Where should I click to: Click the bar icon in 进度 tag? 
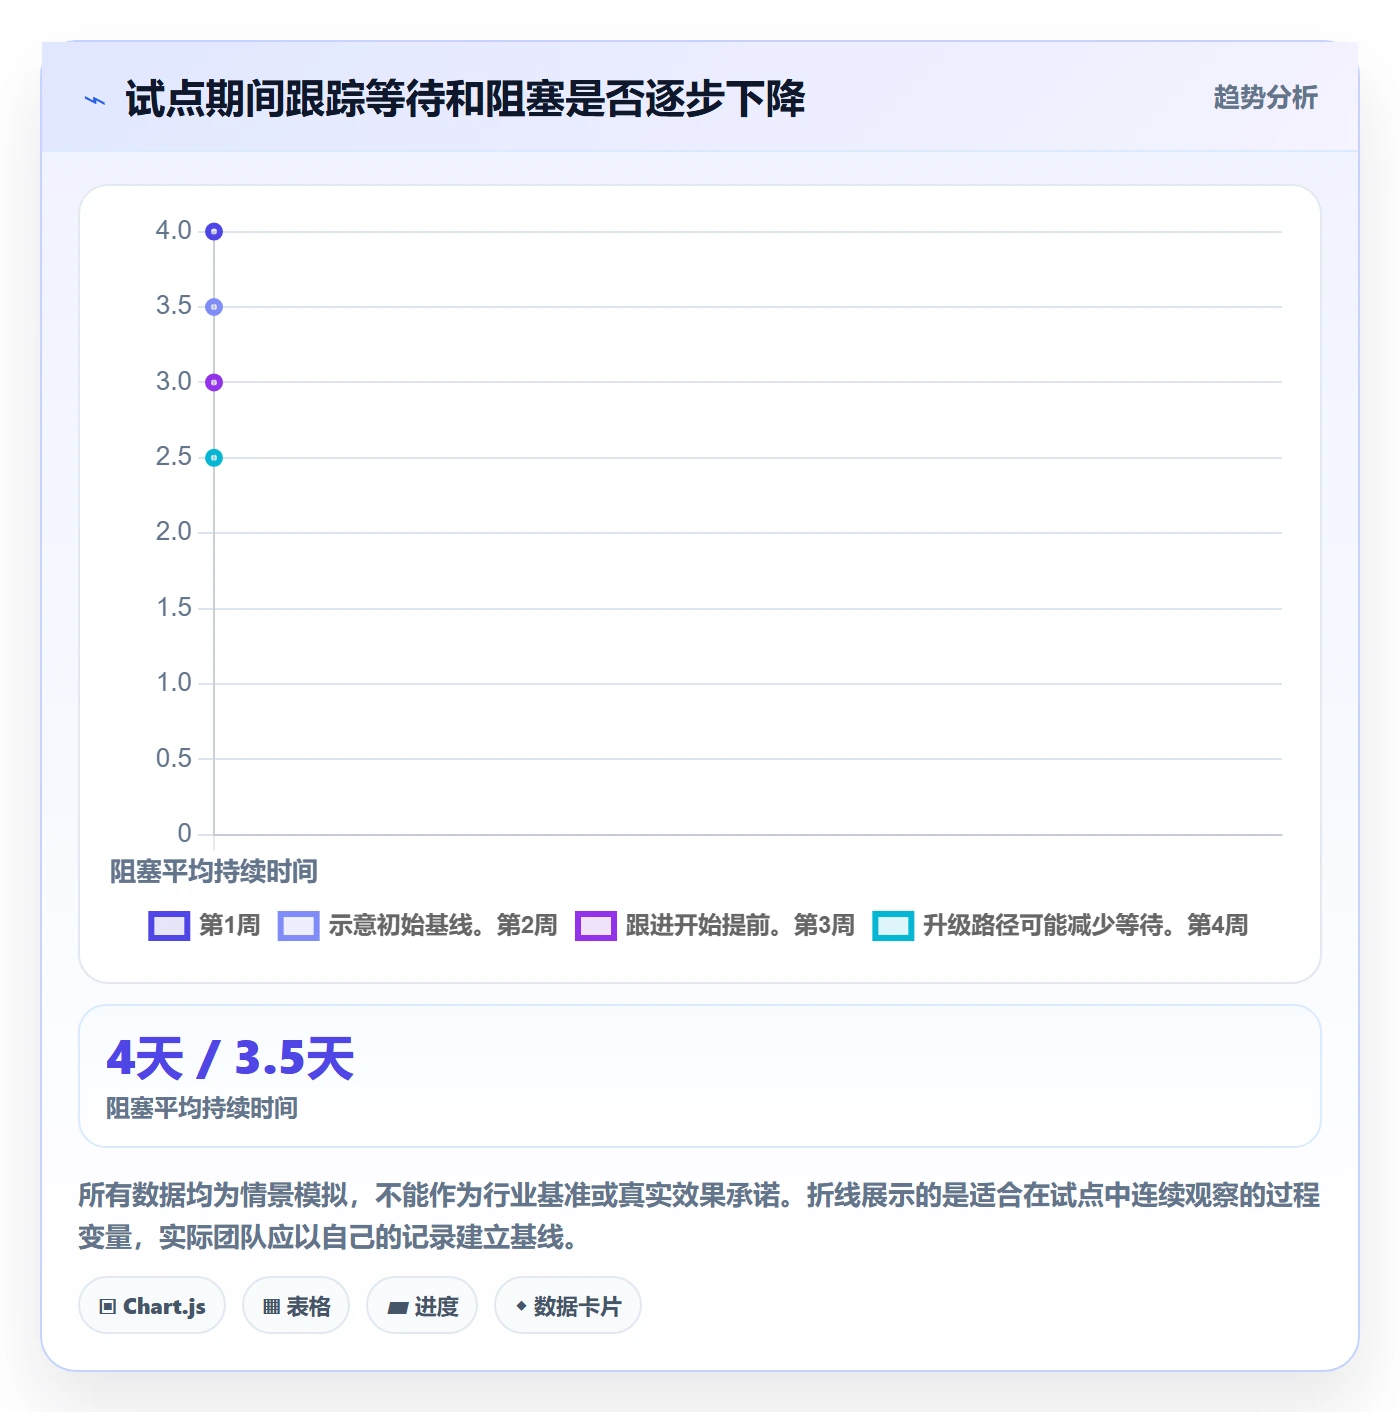(x=397, y=1308)
